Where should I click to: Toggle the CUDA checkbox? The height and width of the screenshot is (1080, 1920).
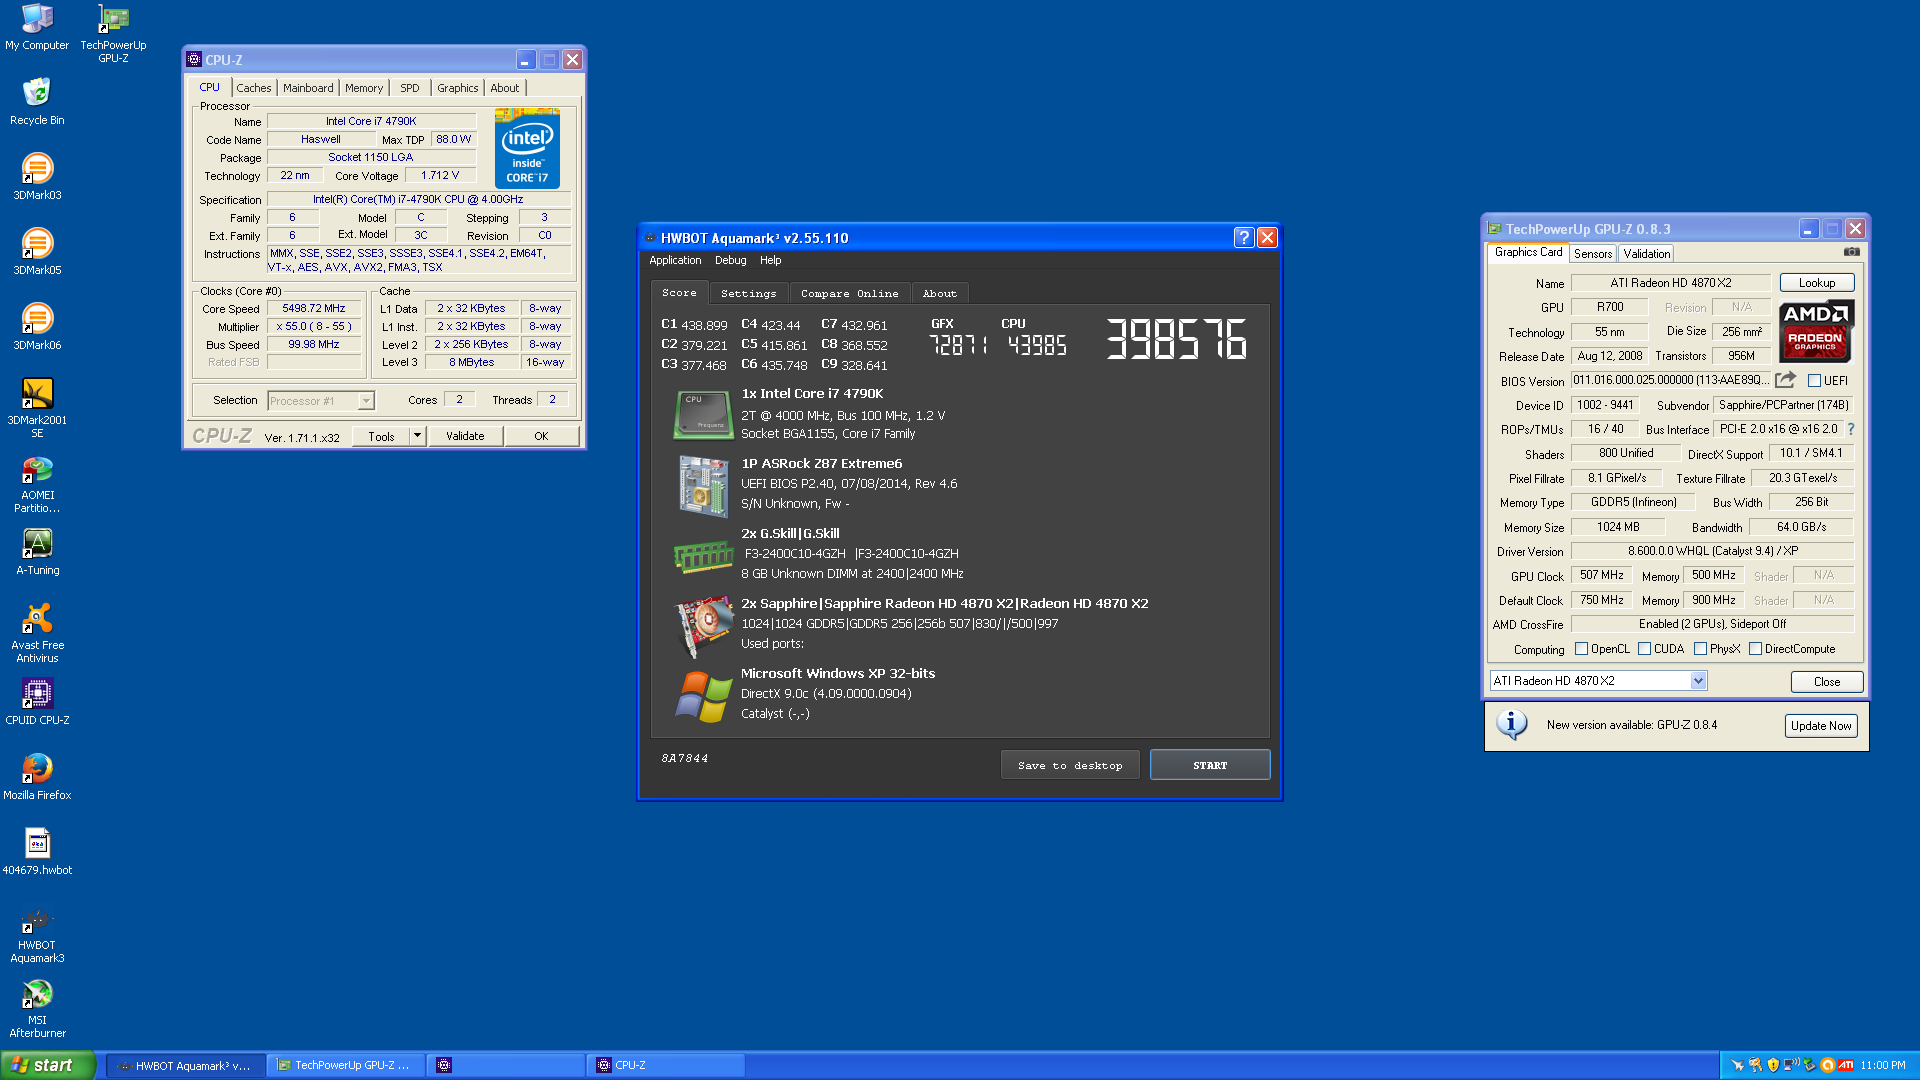click(1644, 649)
